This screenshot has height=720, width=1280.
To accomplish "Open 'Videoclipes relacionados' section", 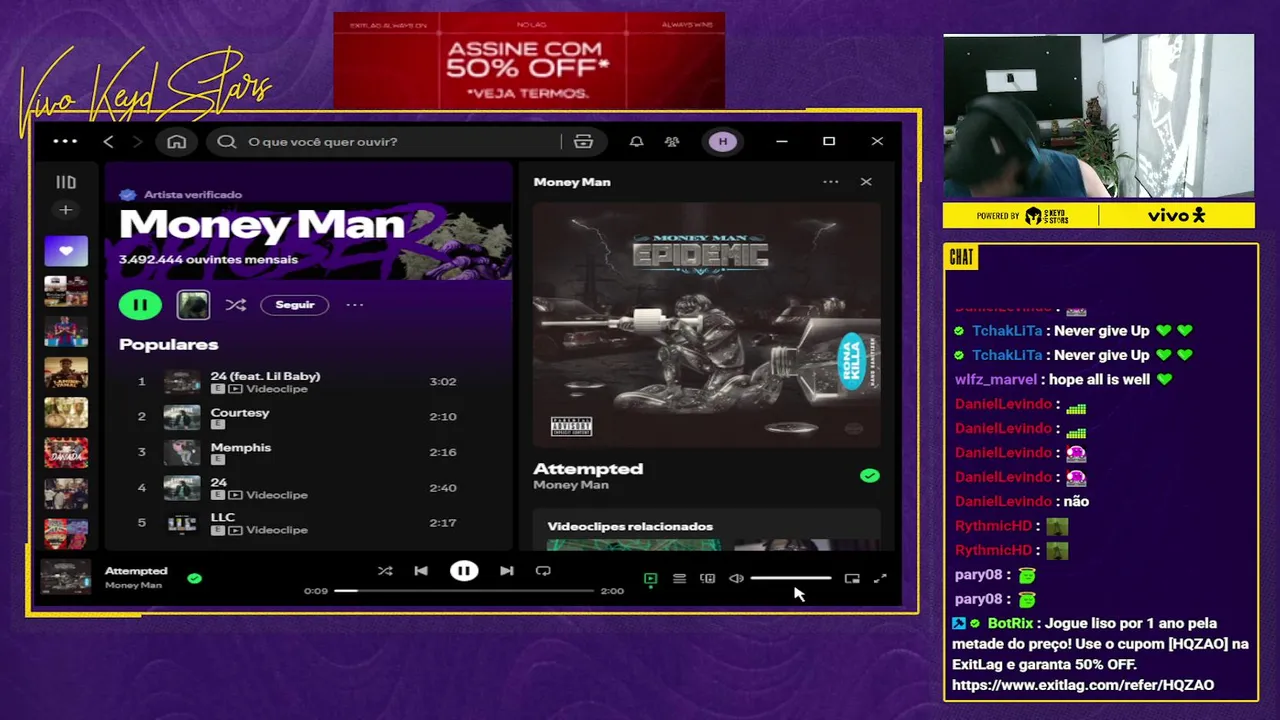I will [630, 526].
